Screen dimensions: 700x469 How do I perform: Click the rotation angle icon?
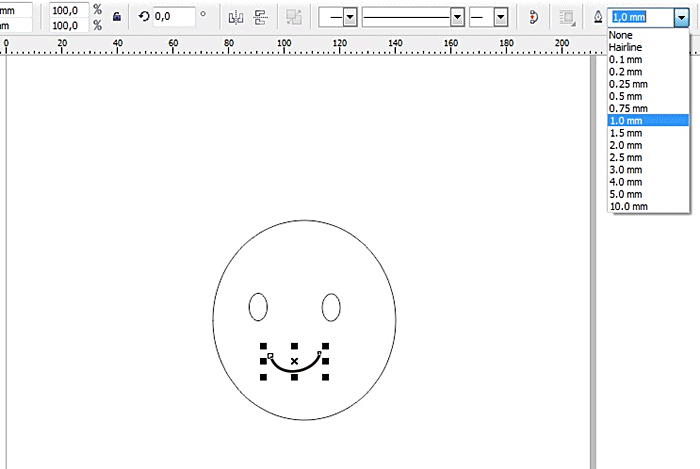(144, 17)
